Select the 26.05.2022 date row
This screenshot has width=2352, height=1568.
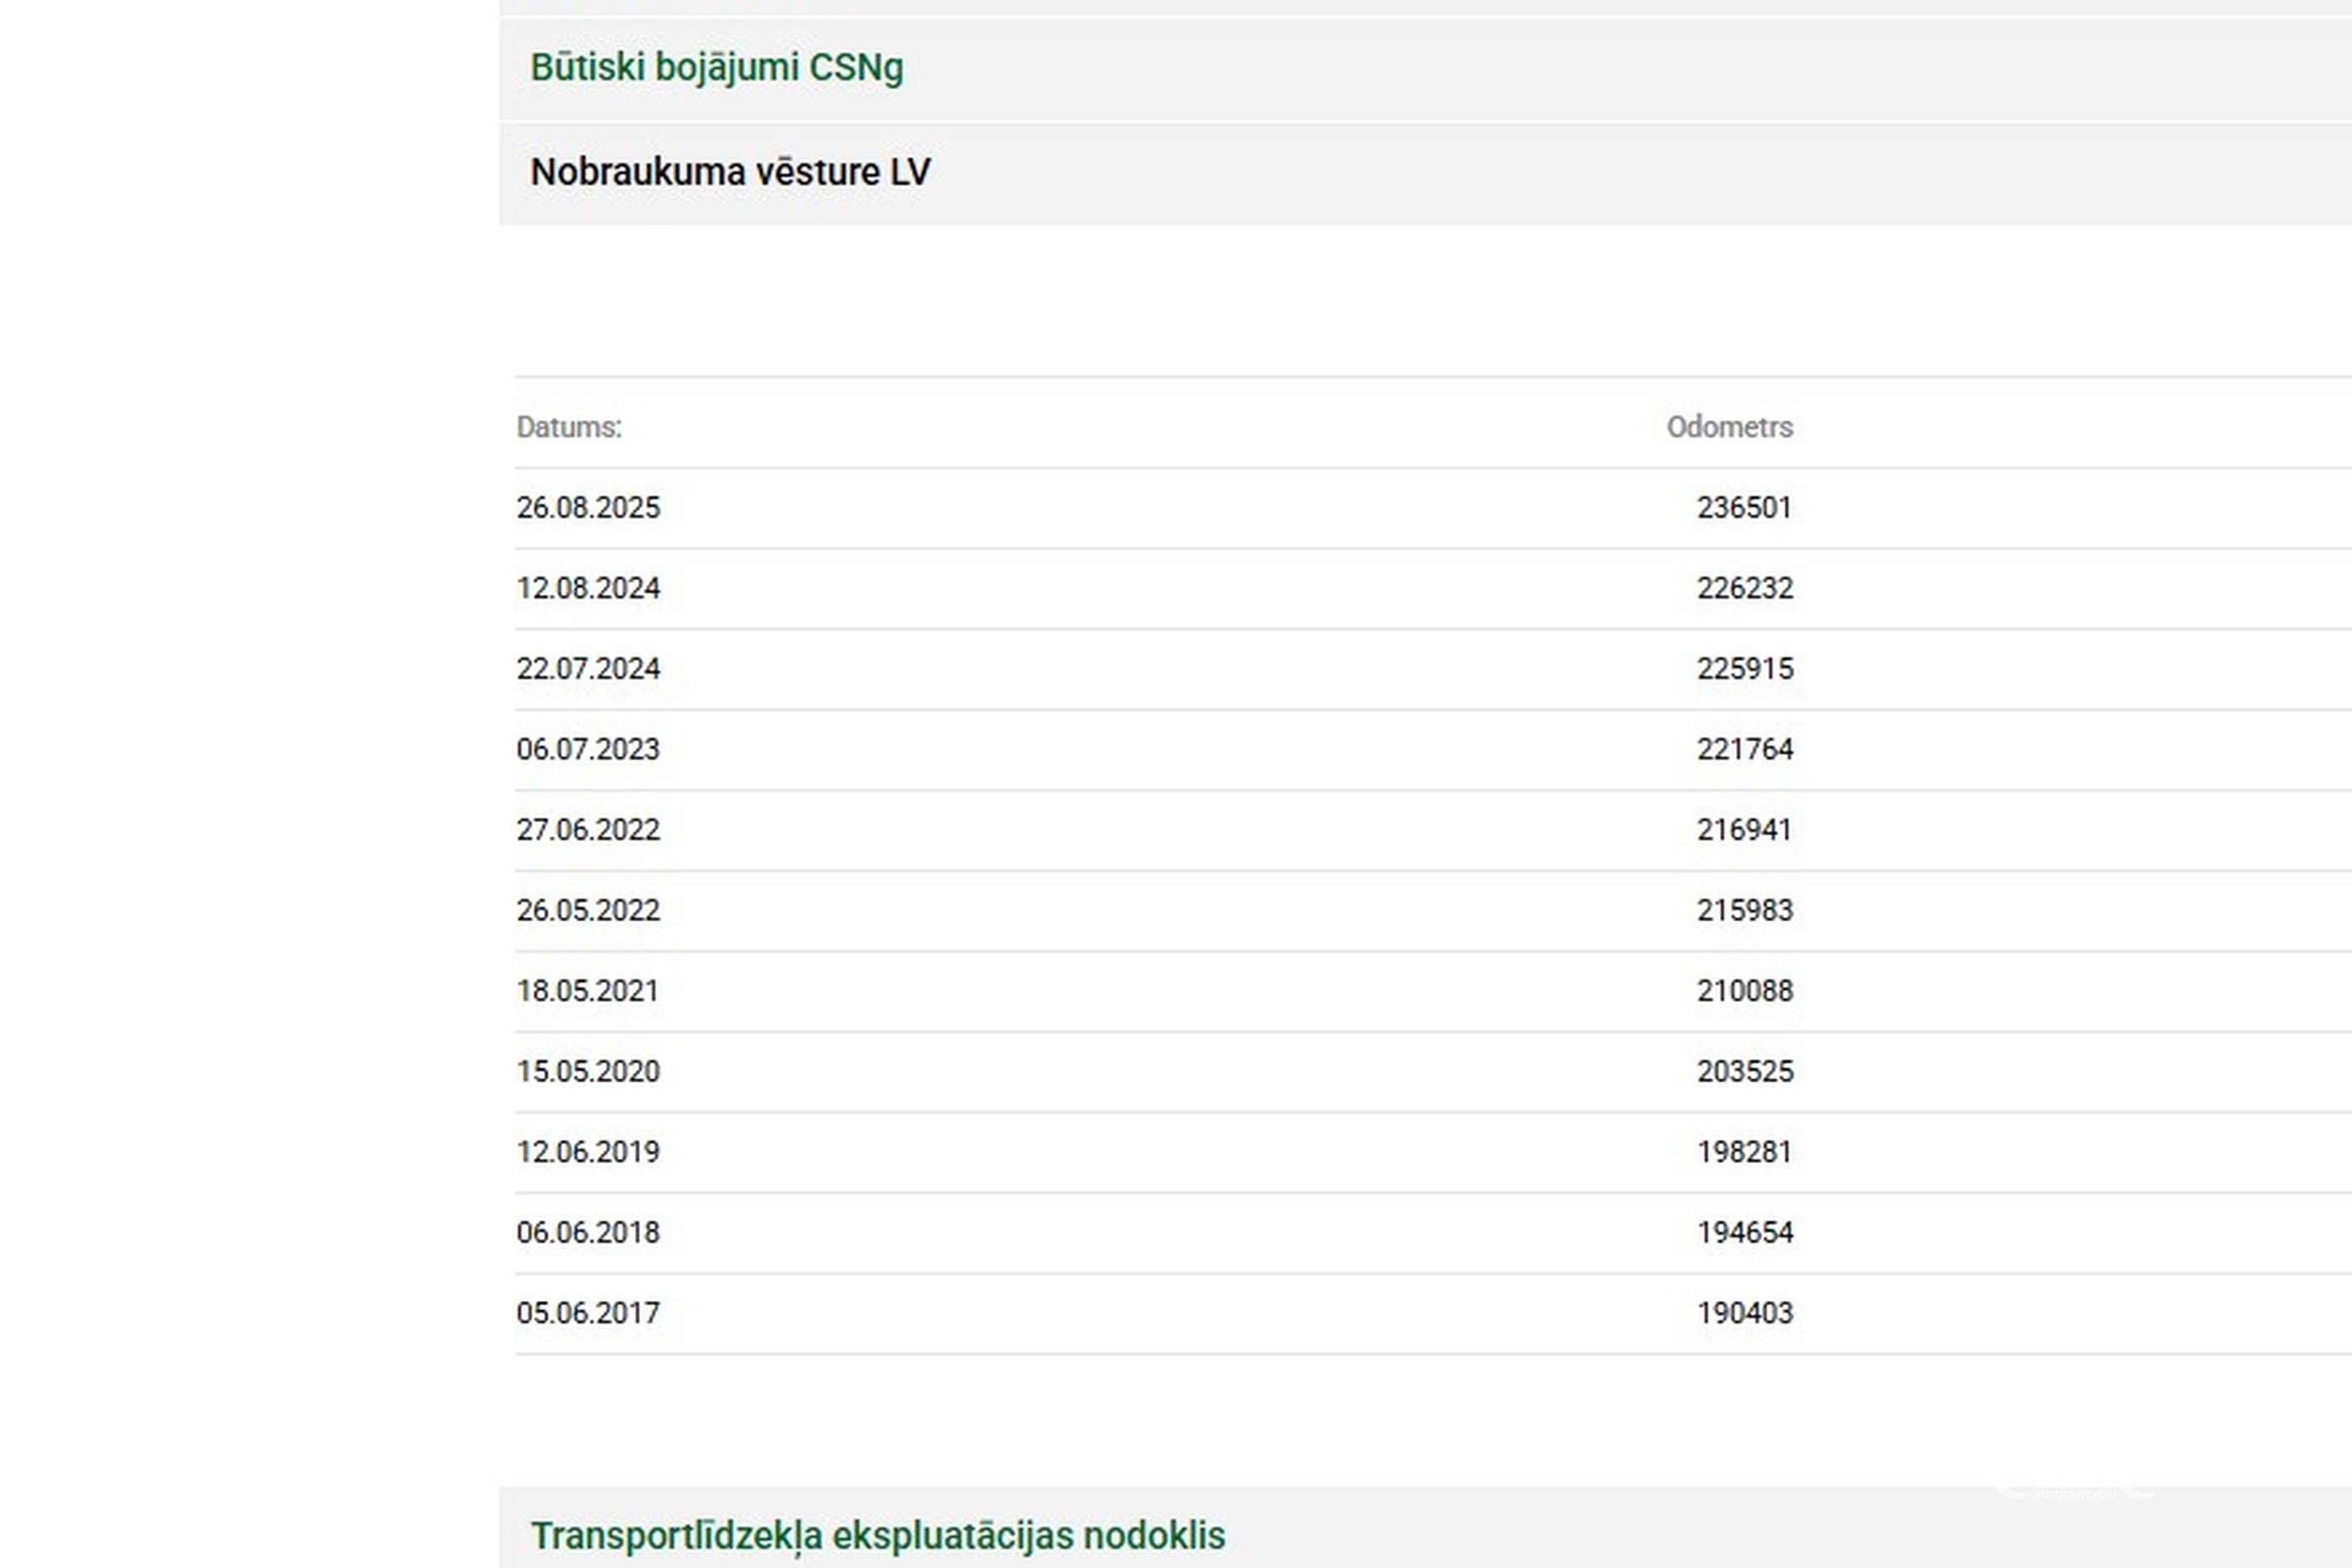[x=588, y=910]
